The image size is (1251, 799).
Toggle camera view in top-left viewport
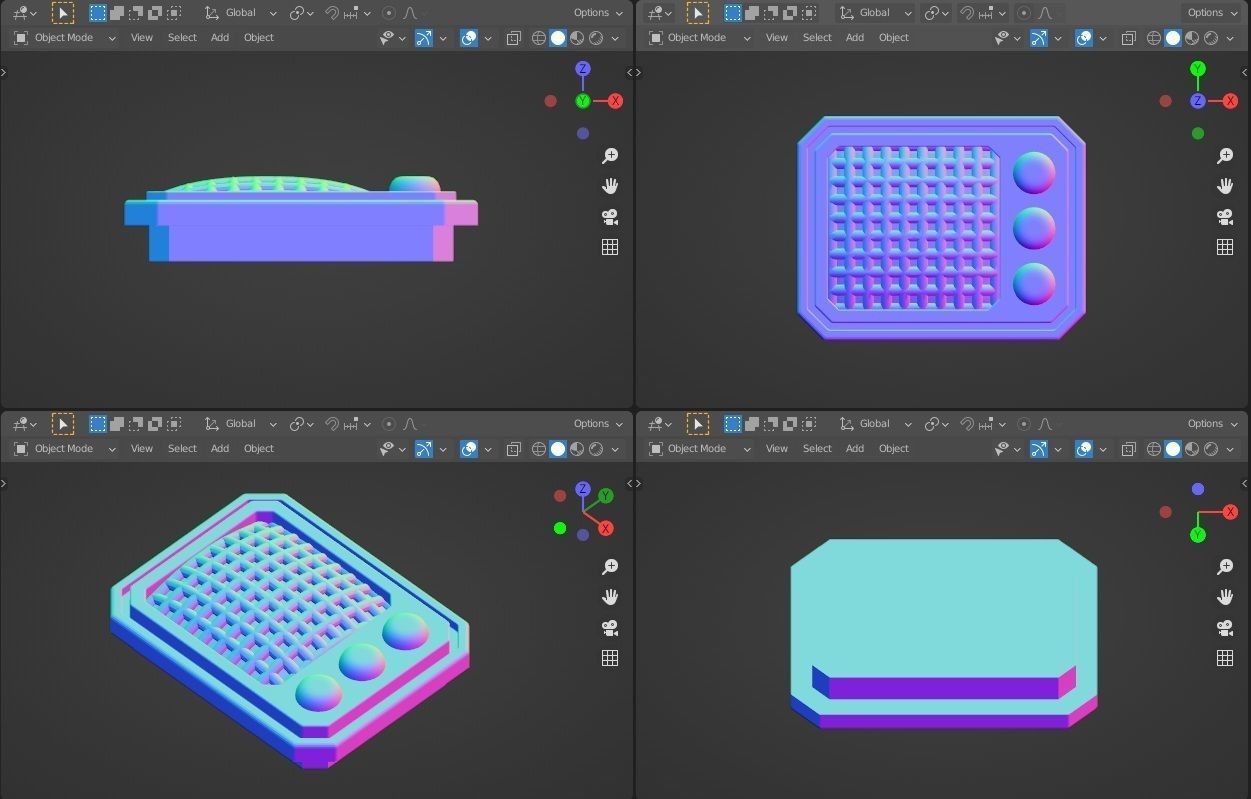pos(610,217)
